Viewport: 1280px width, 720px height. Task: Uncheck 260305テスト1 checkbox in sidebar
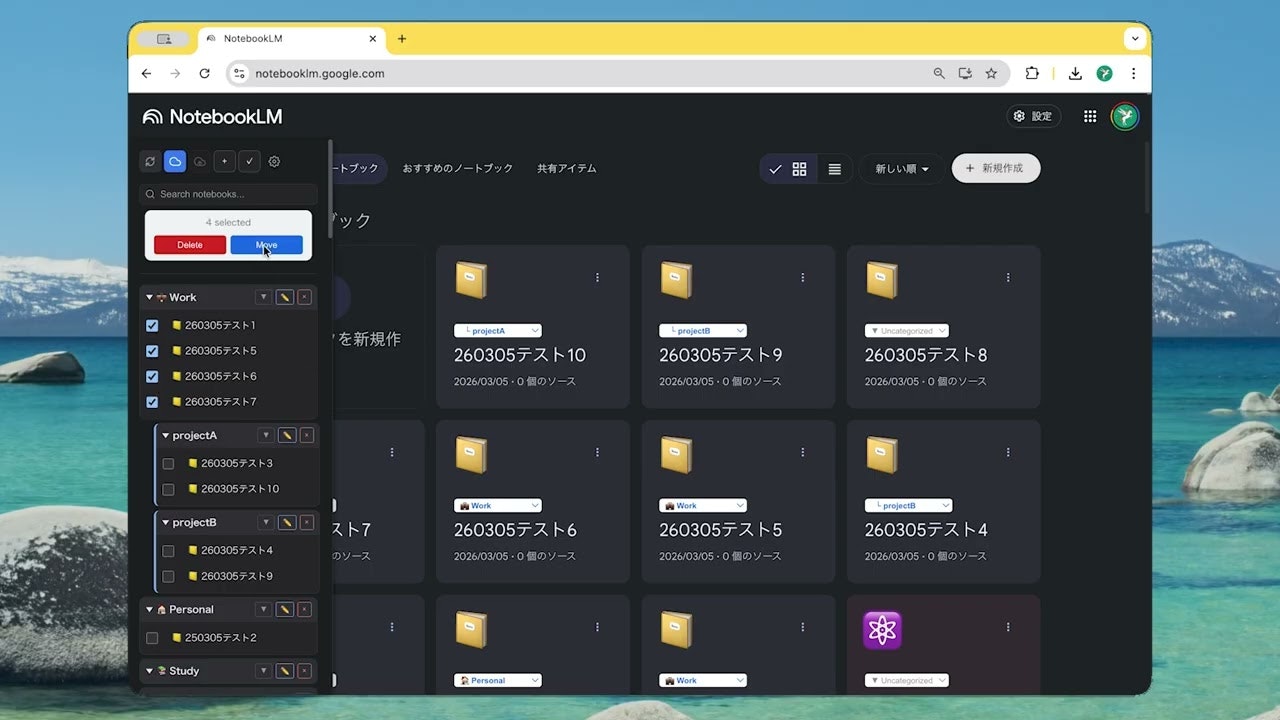pos(152,325)
